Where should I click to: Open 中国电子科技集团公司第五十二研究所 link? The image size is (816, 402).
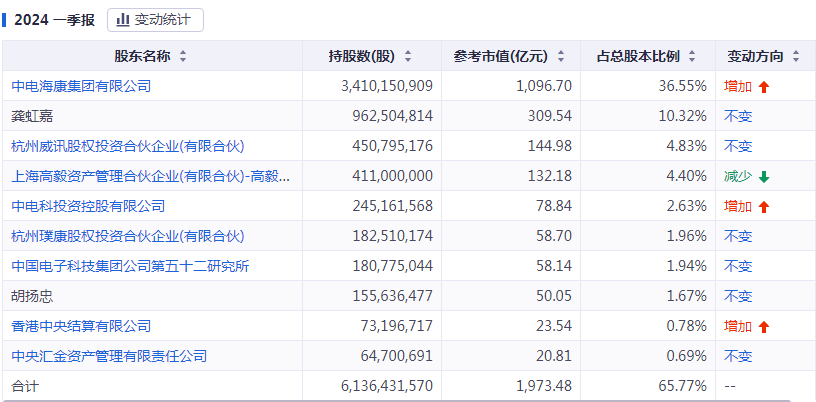(130, 266)
